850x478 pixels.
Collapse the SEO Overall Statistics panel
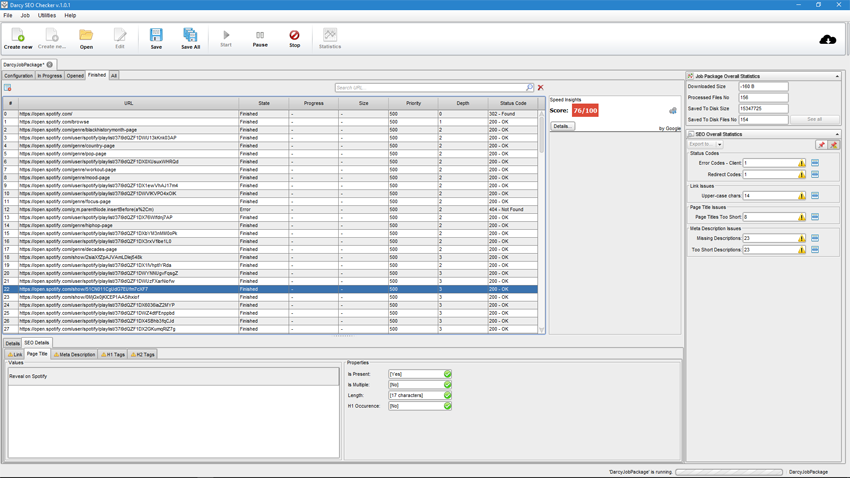(837, 134)
